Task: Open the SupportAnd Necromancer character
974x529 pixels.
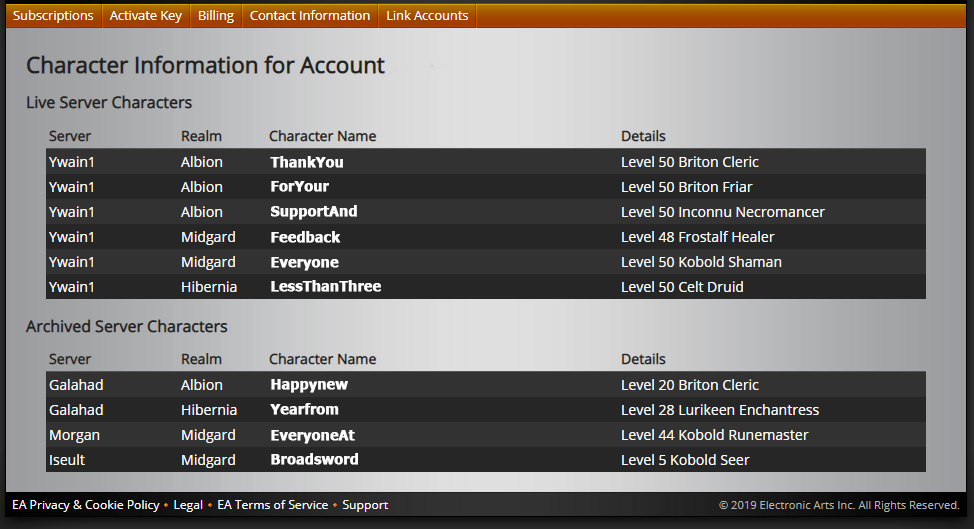Action: coord(313,212)
